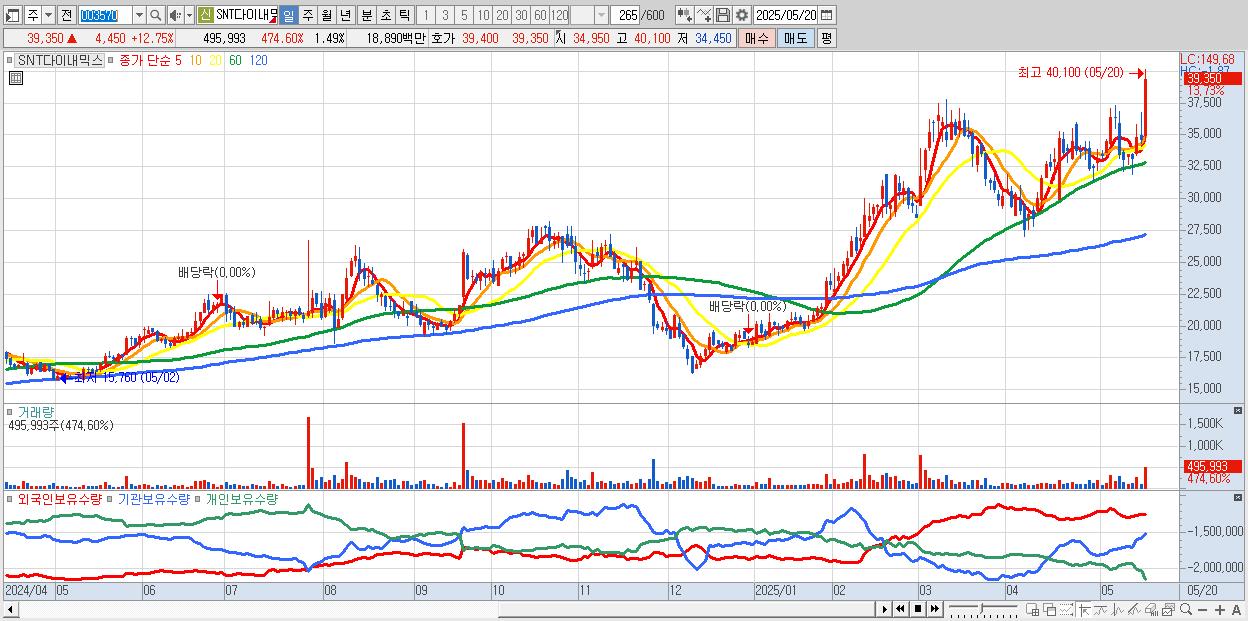Screen dimensions: 1248x621
Task: Open the custom interval combo dropdown
Action: tap(601, 15)
